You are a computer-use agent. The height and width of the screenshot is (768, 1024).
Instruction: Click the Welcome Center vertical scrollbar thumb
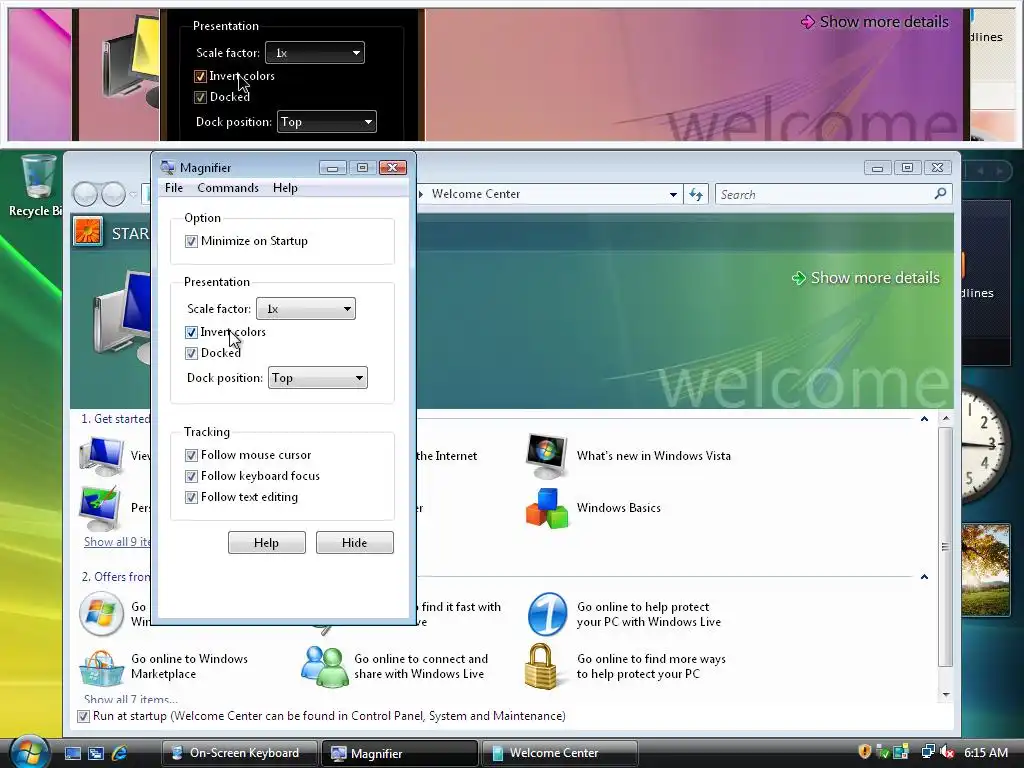point(945,547)
